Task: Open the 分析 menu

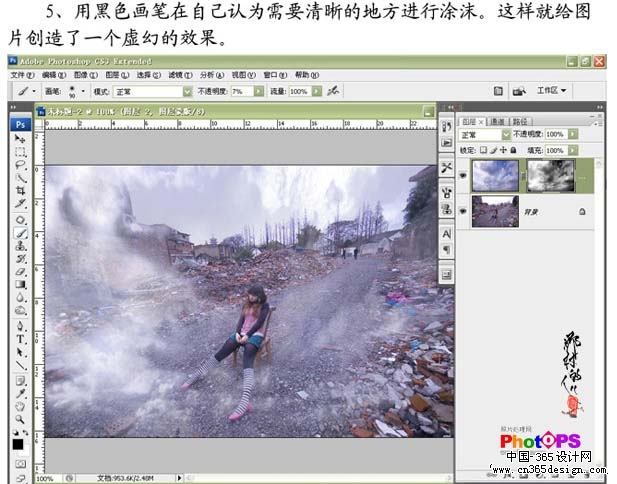Action: [x=212, y=75]
